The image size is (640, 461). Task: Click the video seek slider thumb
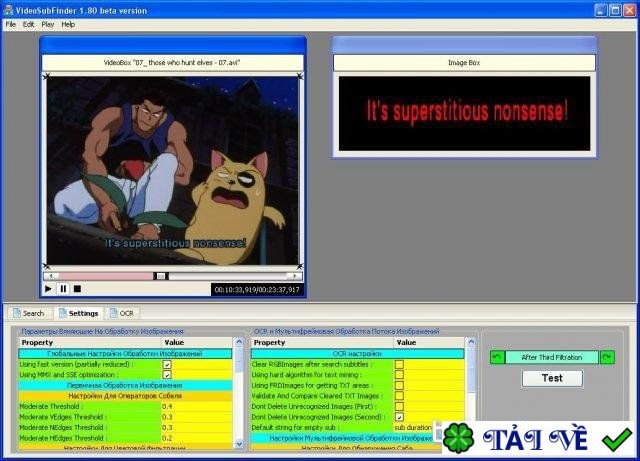(161, 276)
